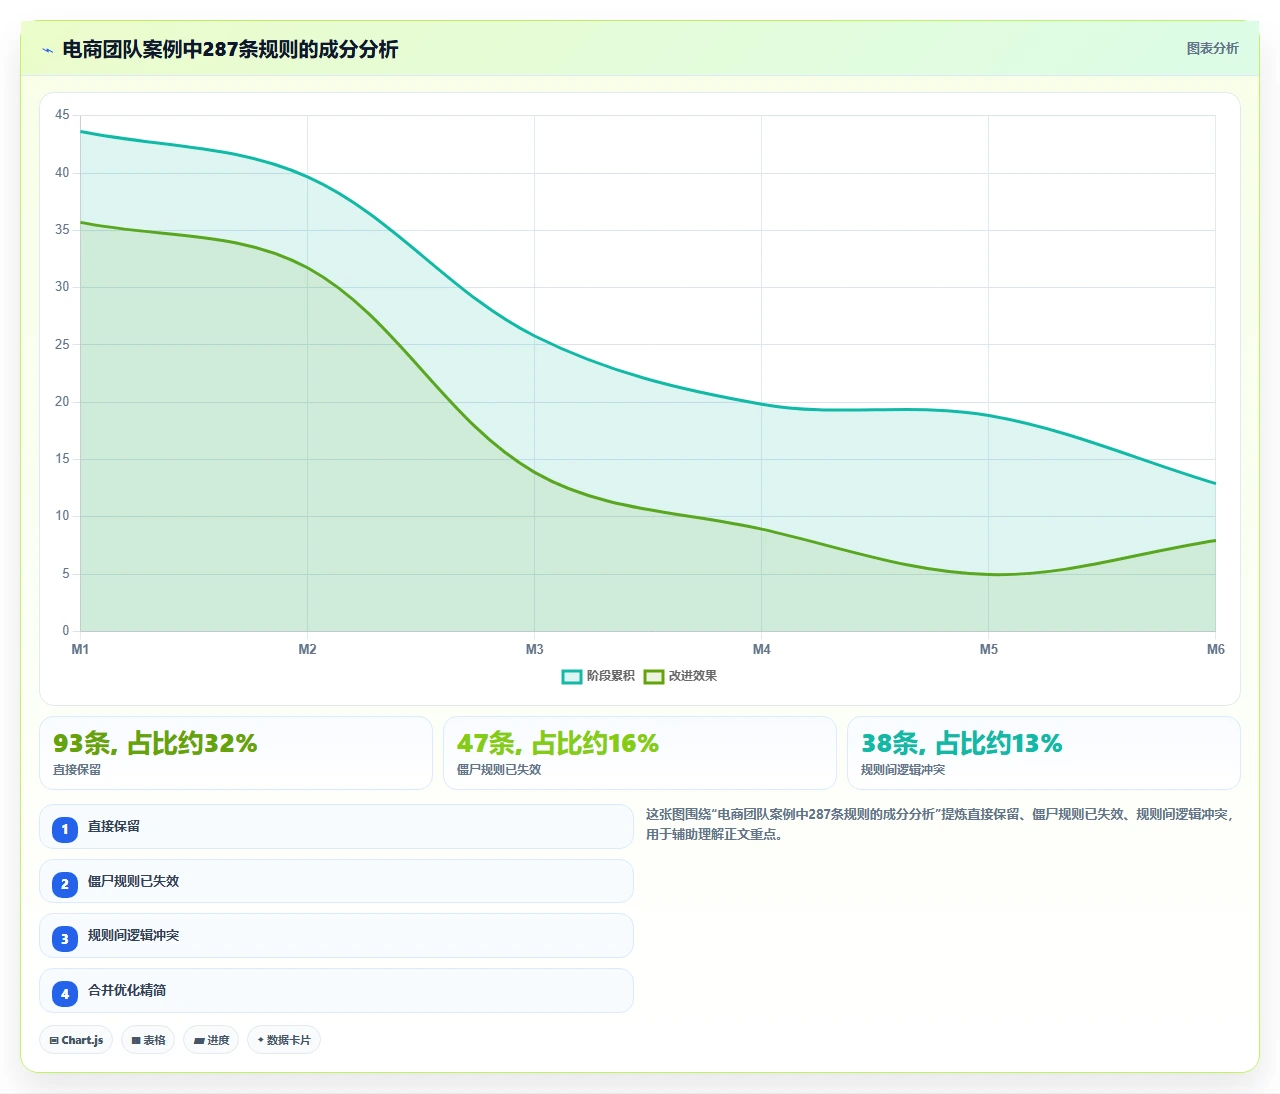The height and width of the screenshot is (1094, 1280).
Task: Click the lightning icon beside the chart title
Action: pos(47,50)
